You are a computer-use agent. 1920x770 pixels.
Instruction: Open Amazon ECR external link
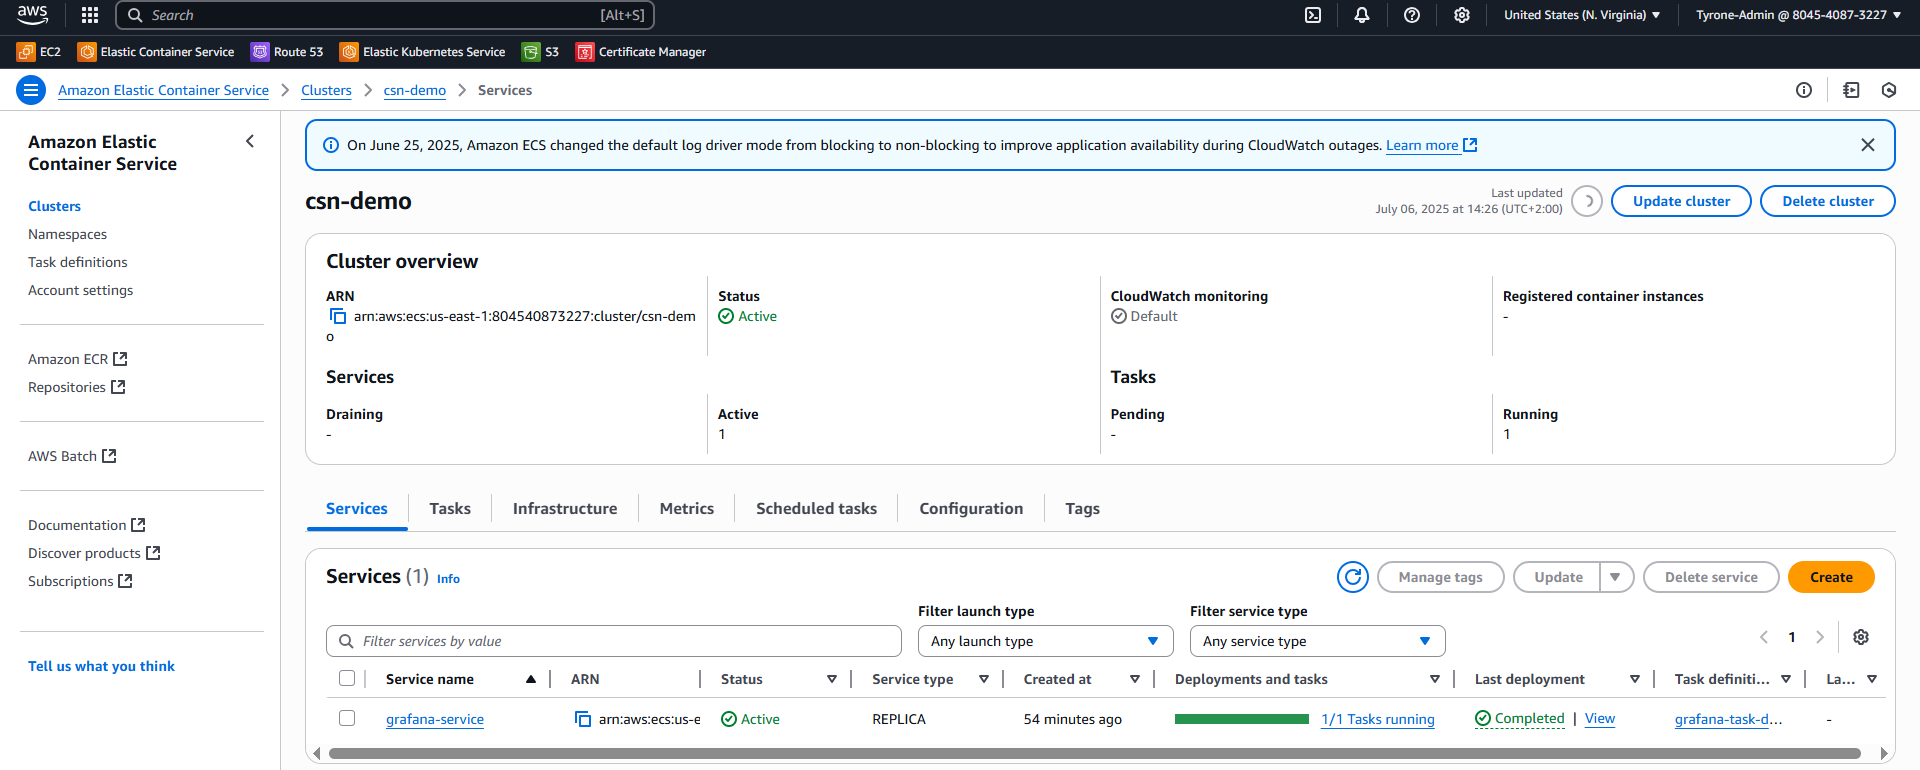tap(77, 359)
